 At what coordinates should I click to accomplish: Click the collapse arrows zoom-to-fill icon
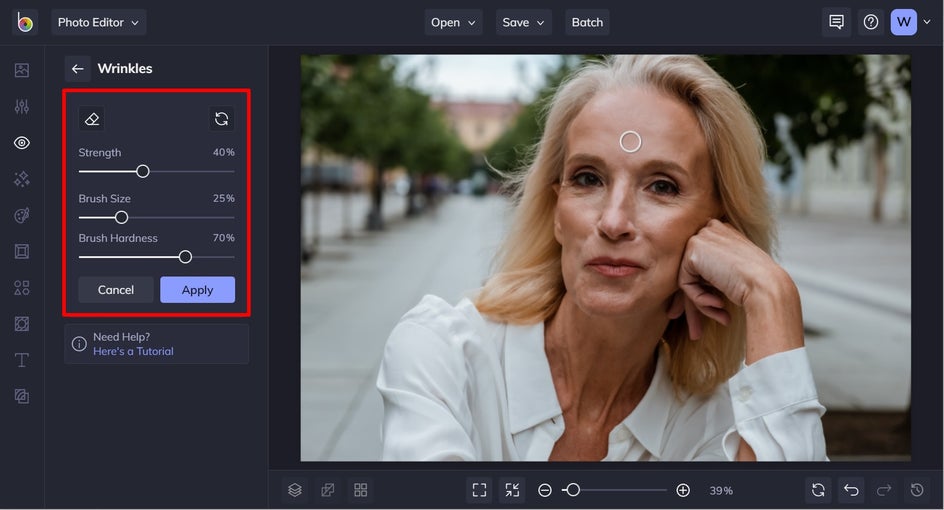512,490
